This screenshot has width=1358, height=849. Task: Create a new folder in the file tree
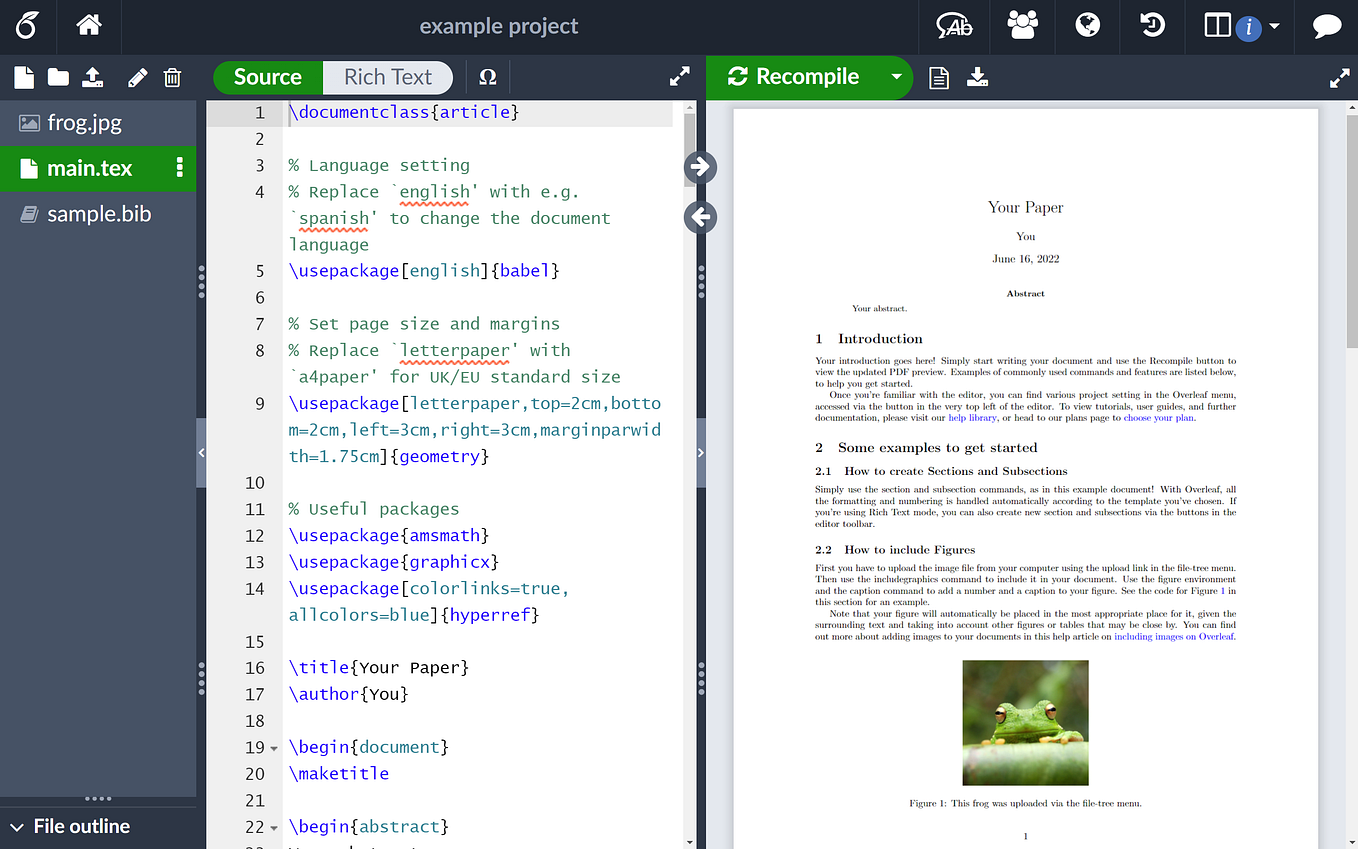tap(57, 77)
